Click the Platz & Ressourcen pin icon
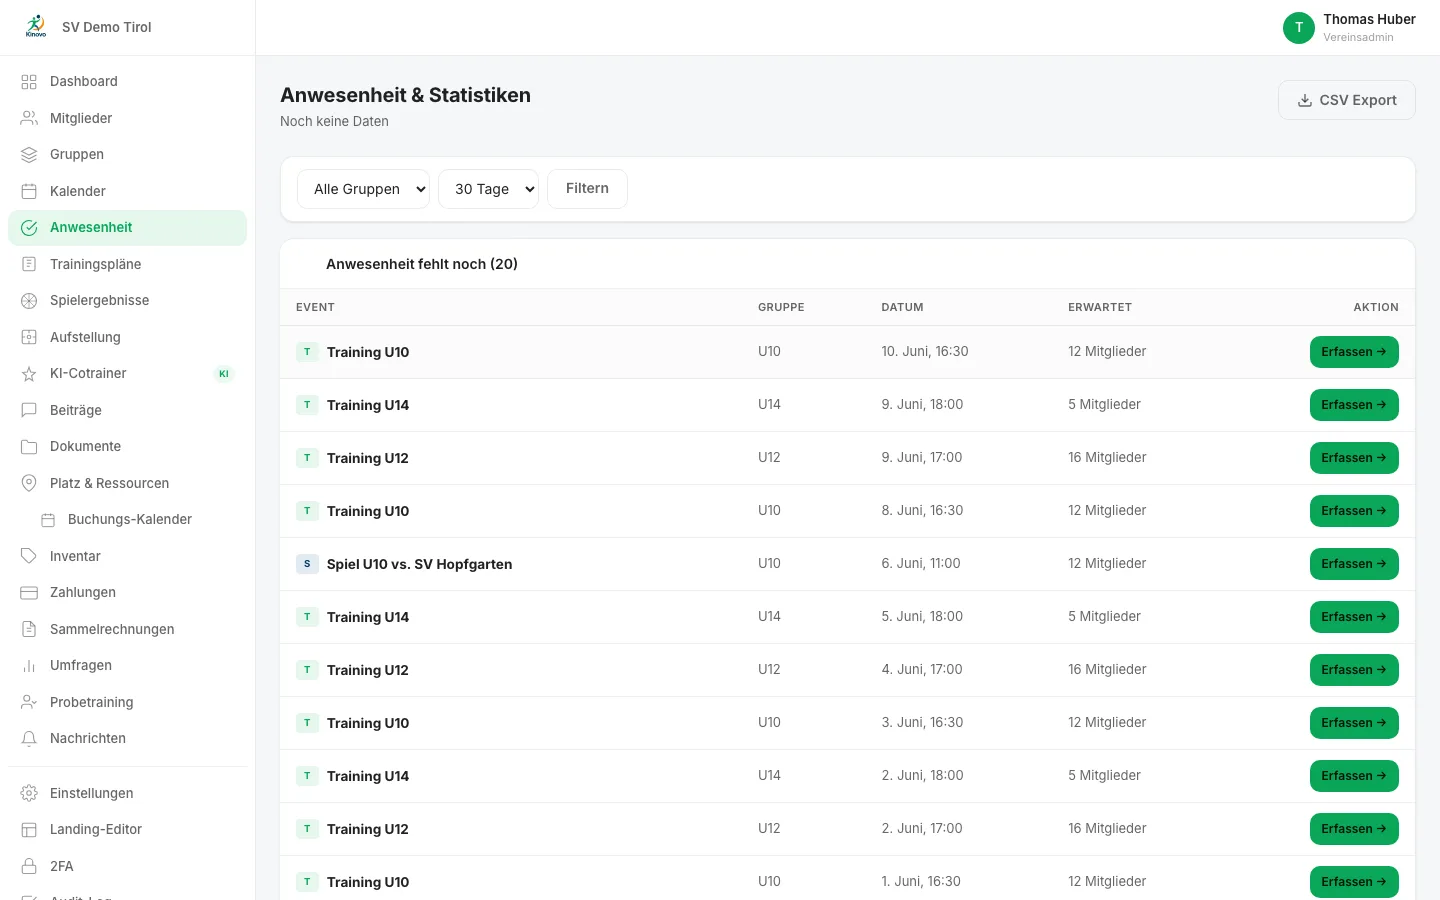The image size is (1440, 900). coord(29,483)
